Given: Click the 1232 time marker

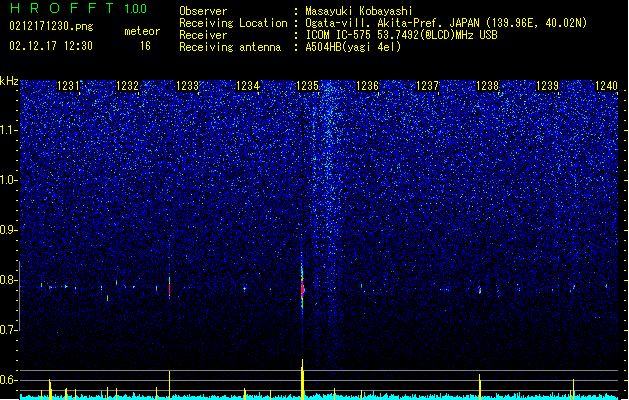Looking at the screenshot, I should coord(128,86).
